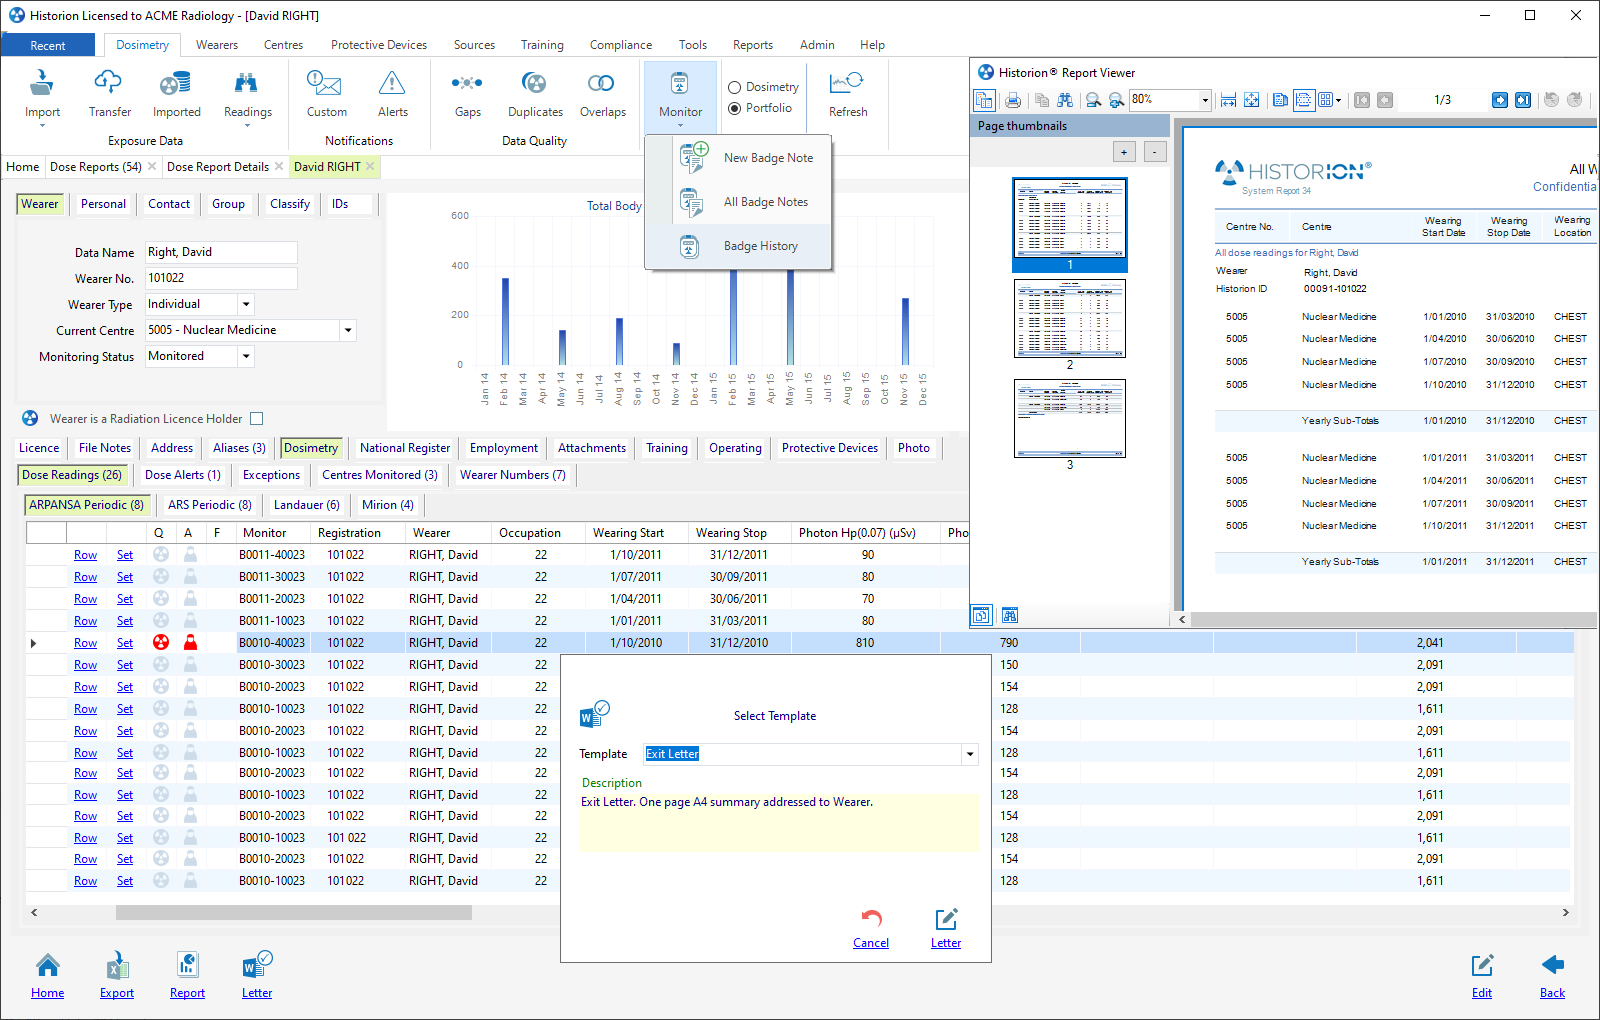The width and height of the screenshot is (1600, 1020).
Task: Click the Edit icon at bottom right
Action: point(1482,966)
